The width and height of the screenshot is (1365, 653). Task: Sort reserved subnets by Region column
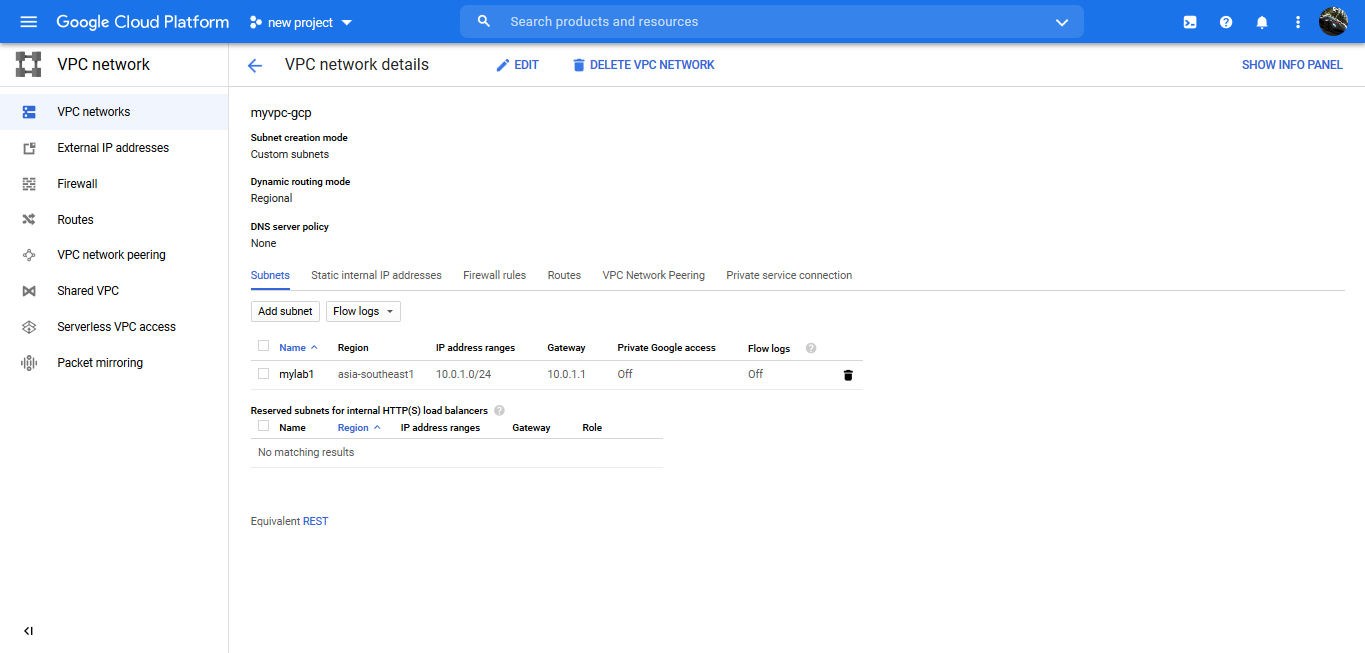coord(359,428)
